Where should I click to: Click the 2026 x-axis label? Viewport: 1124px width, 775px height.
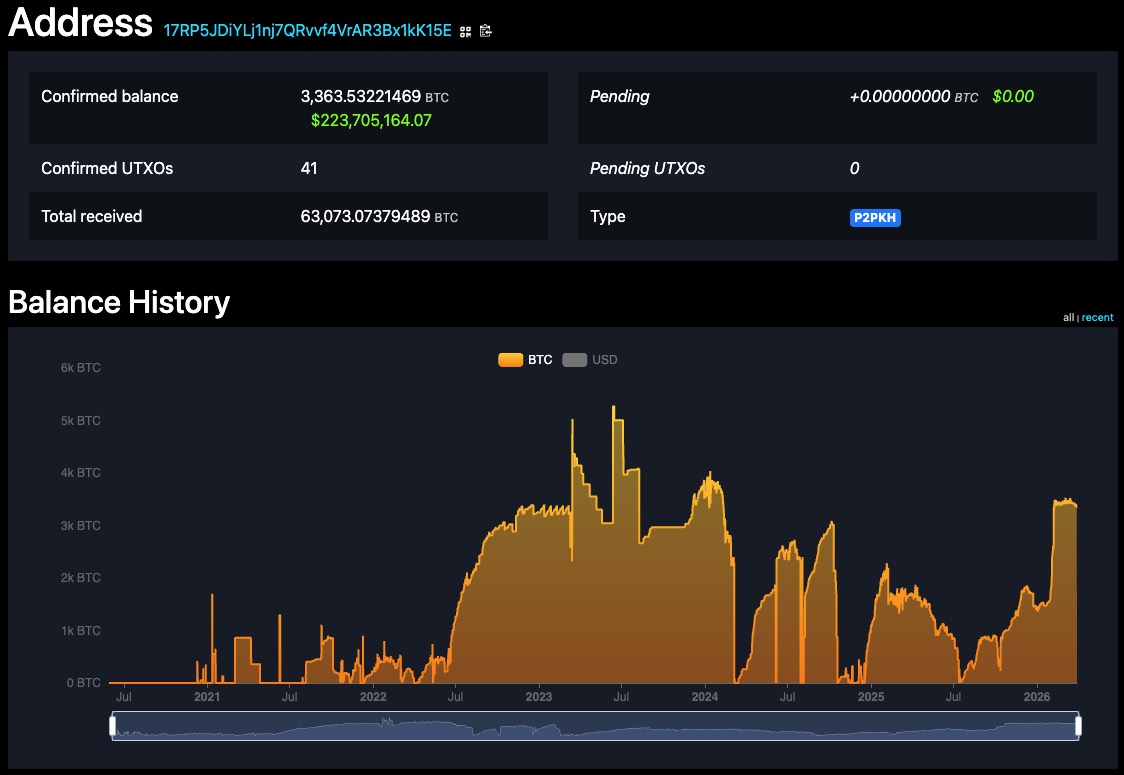[x=1037, y=697]
